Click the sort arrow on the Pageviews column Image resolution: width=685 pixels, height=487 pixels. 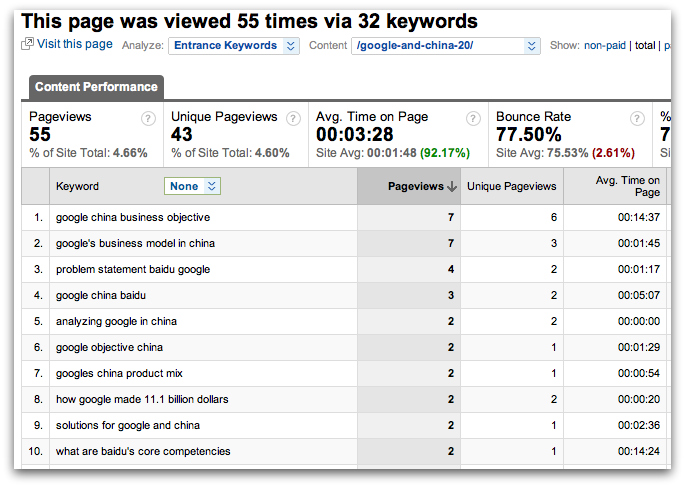coord(452,186)
